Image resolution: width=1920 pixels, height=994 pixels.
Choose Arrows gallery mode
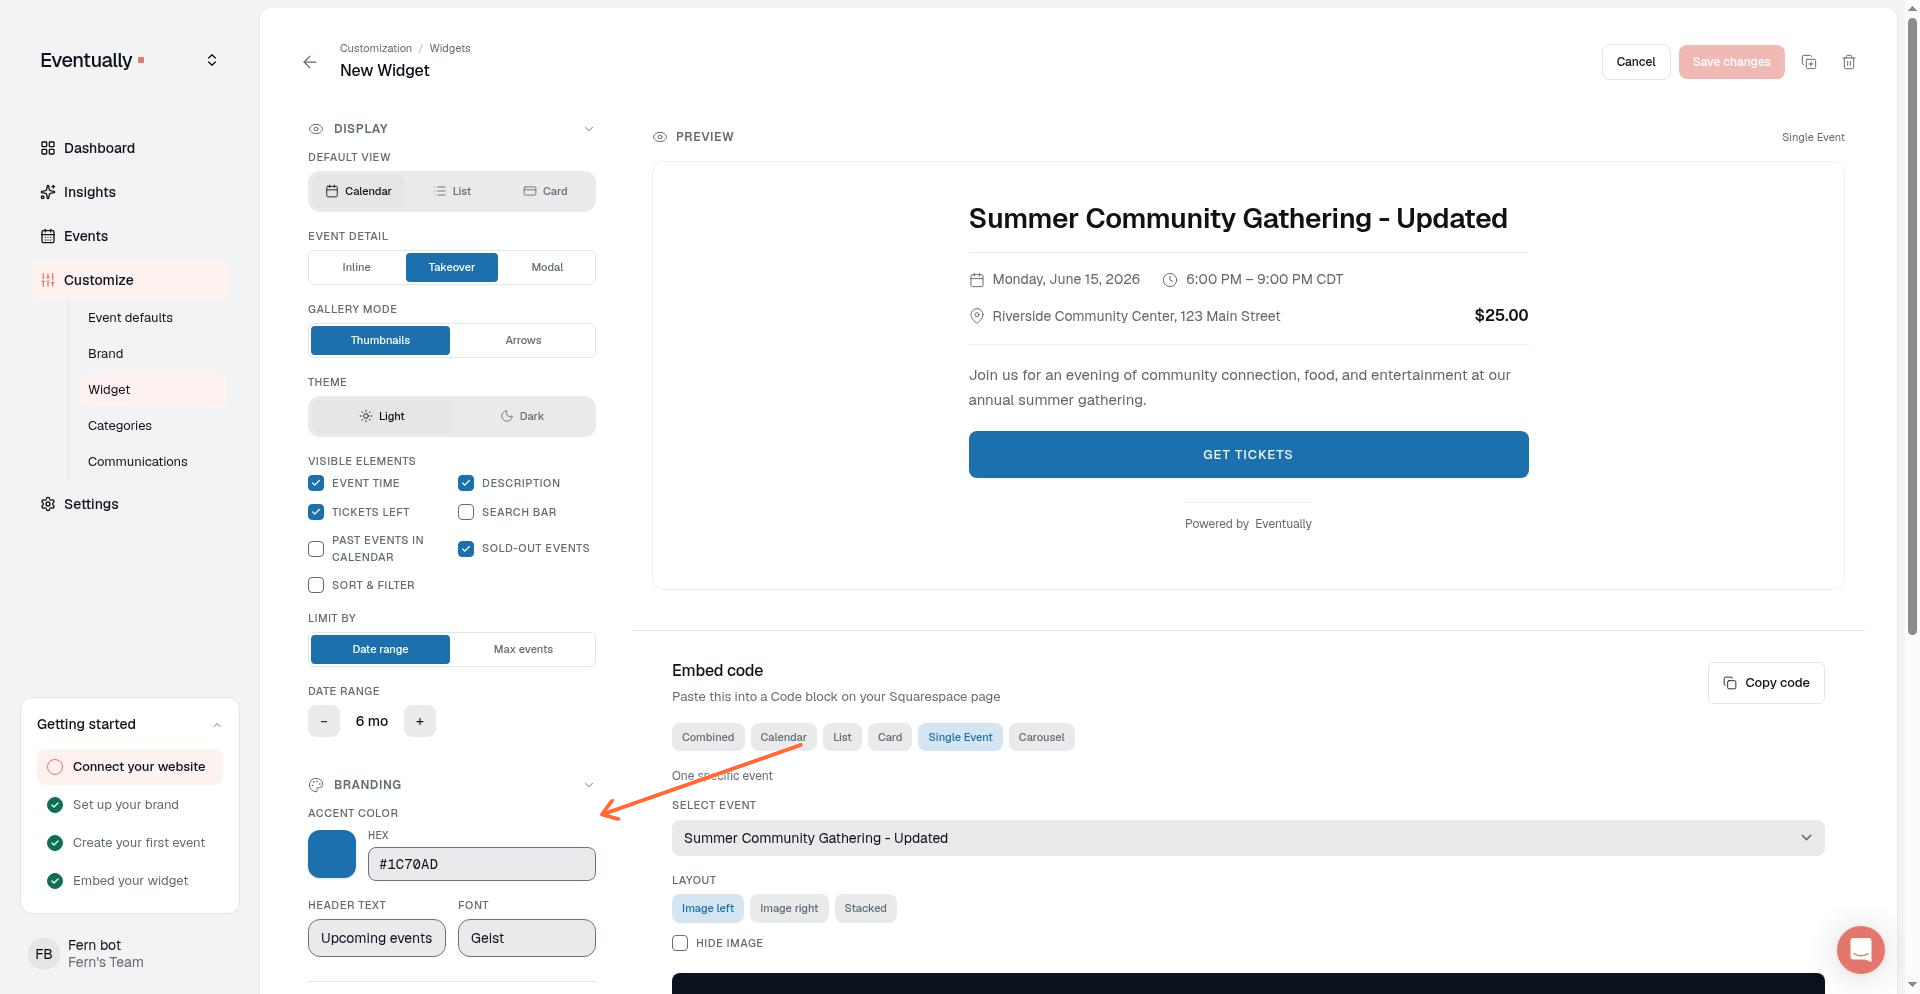click(523, 340)
